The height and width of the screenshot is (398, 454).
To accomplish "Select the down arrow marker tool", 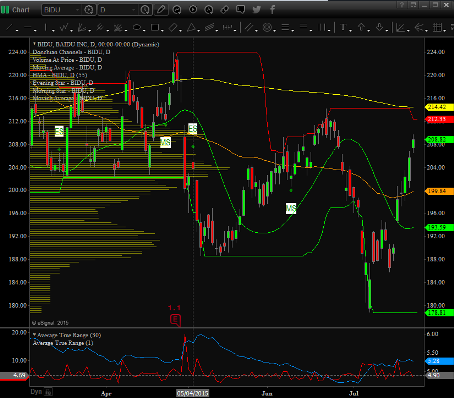I will click(x=379, y=28).
